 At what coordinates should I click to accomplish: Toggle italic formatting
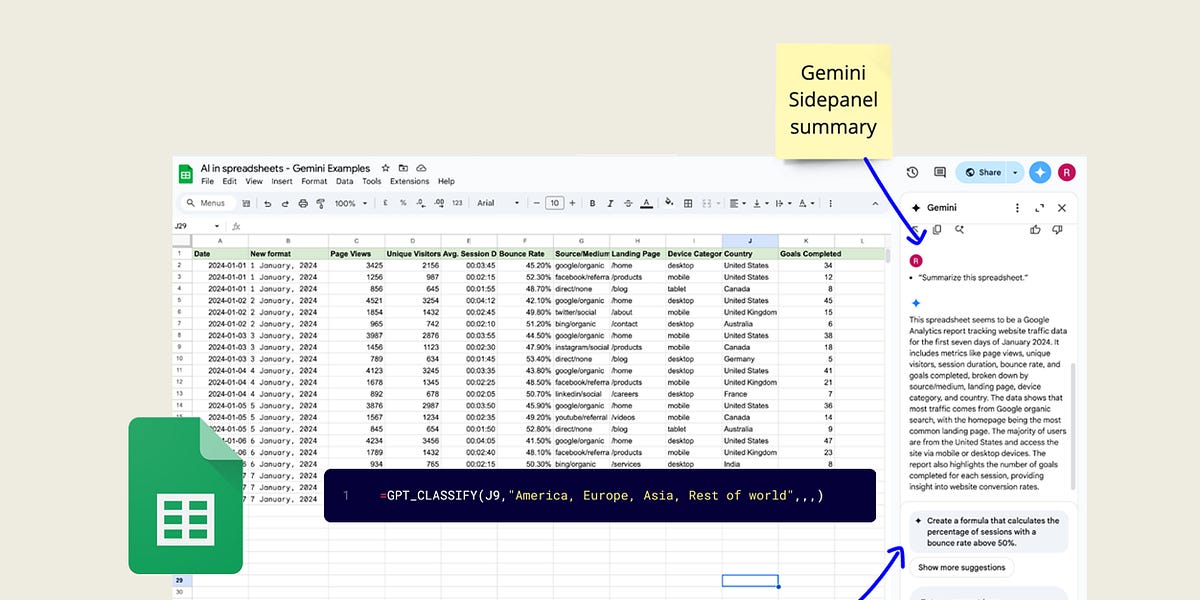pos(609,202)
